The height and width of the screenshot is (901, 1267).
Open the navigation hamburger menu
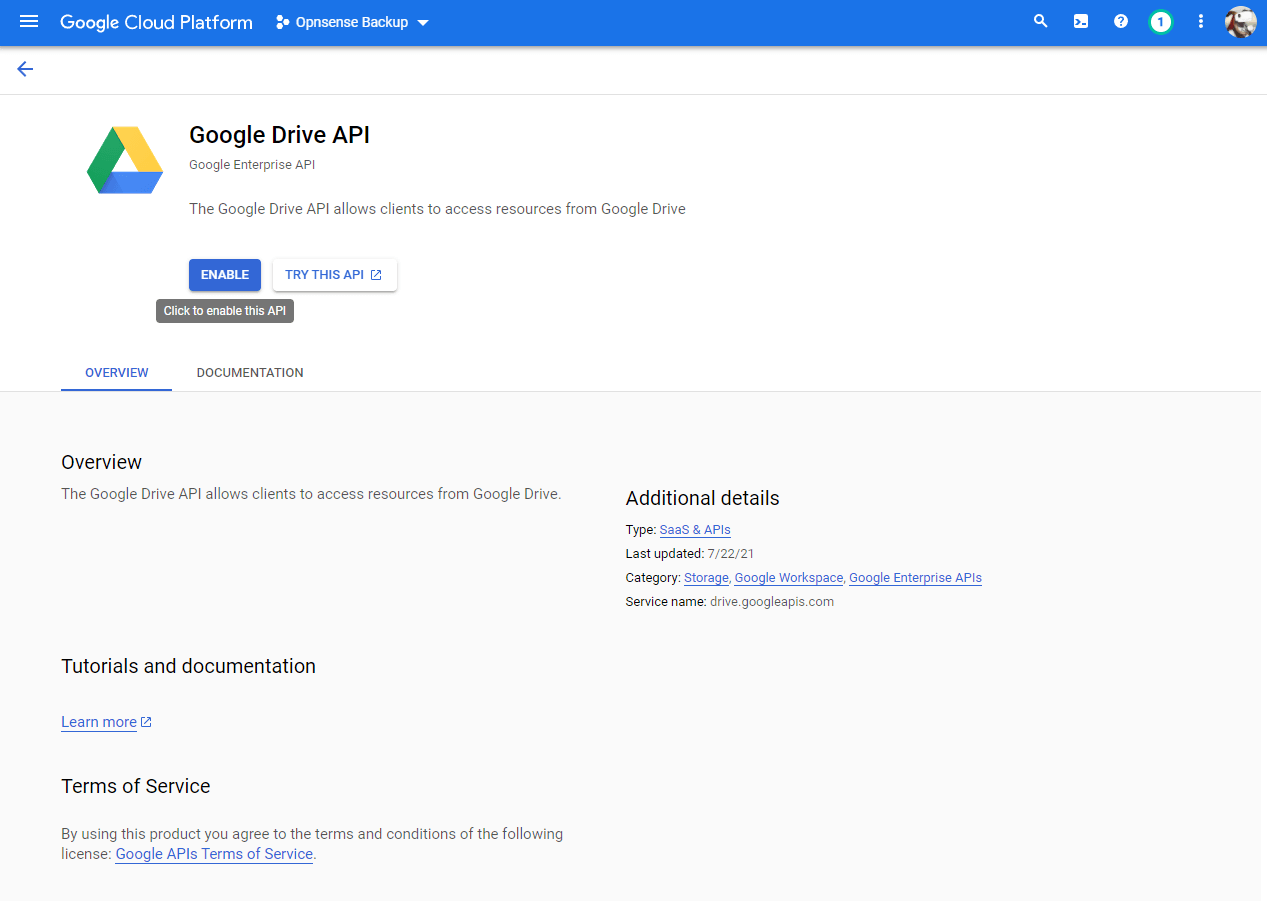(x=28, y=22)
